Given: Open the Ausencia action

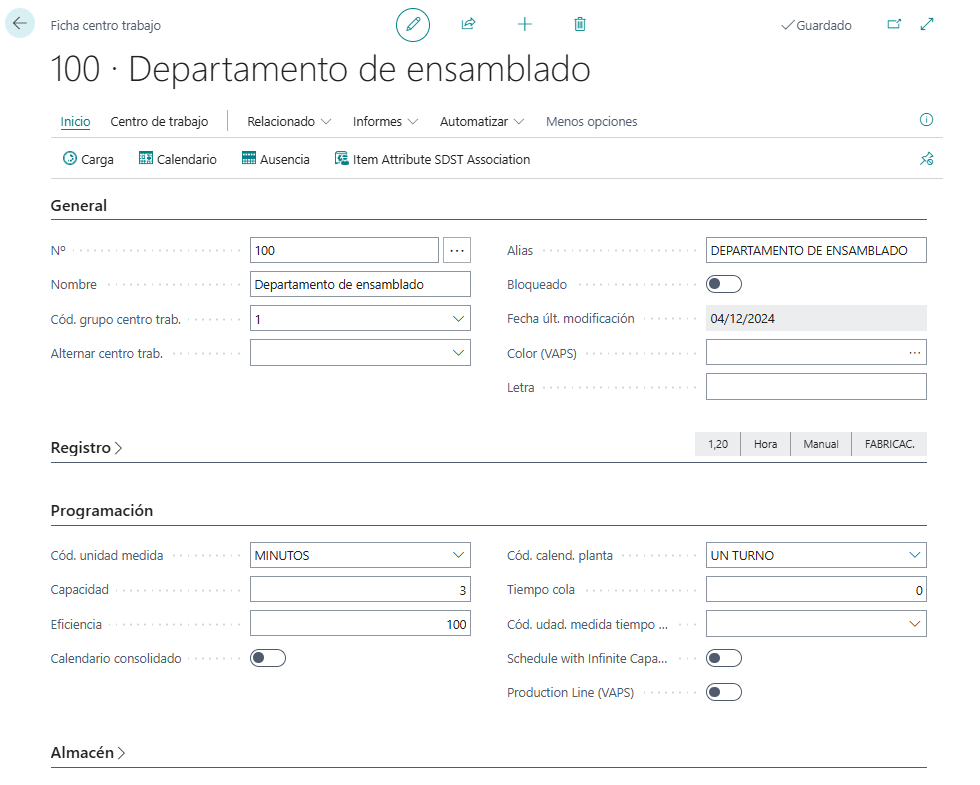Looking at the screenshot, I should coord(275,158).
